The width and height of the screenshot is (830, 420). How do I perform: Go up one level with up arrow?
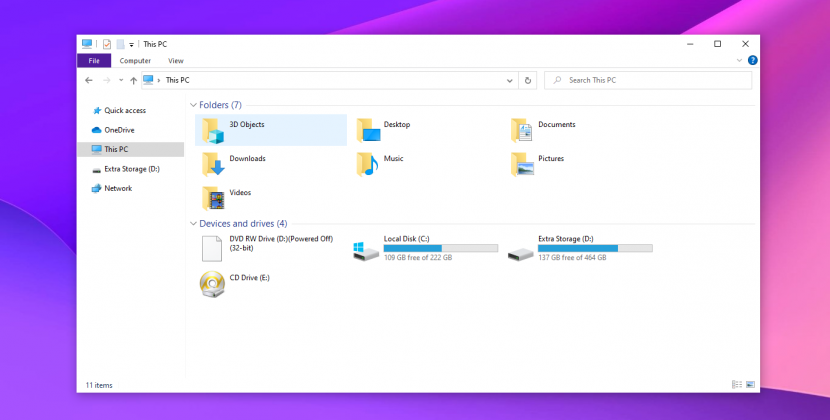coord(133,81)
